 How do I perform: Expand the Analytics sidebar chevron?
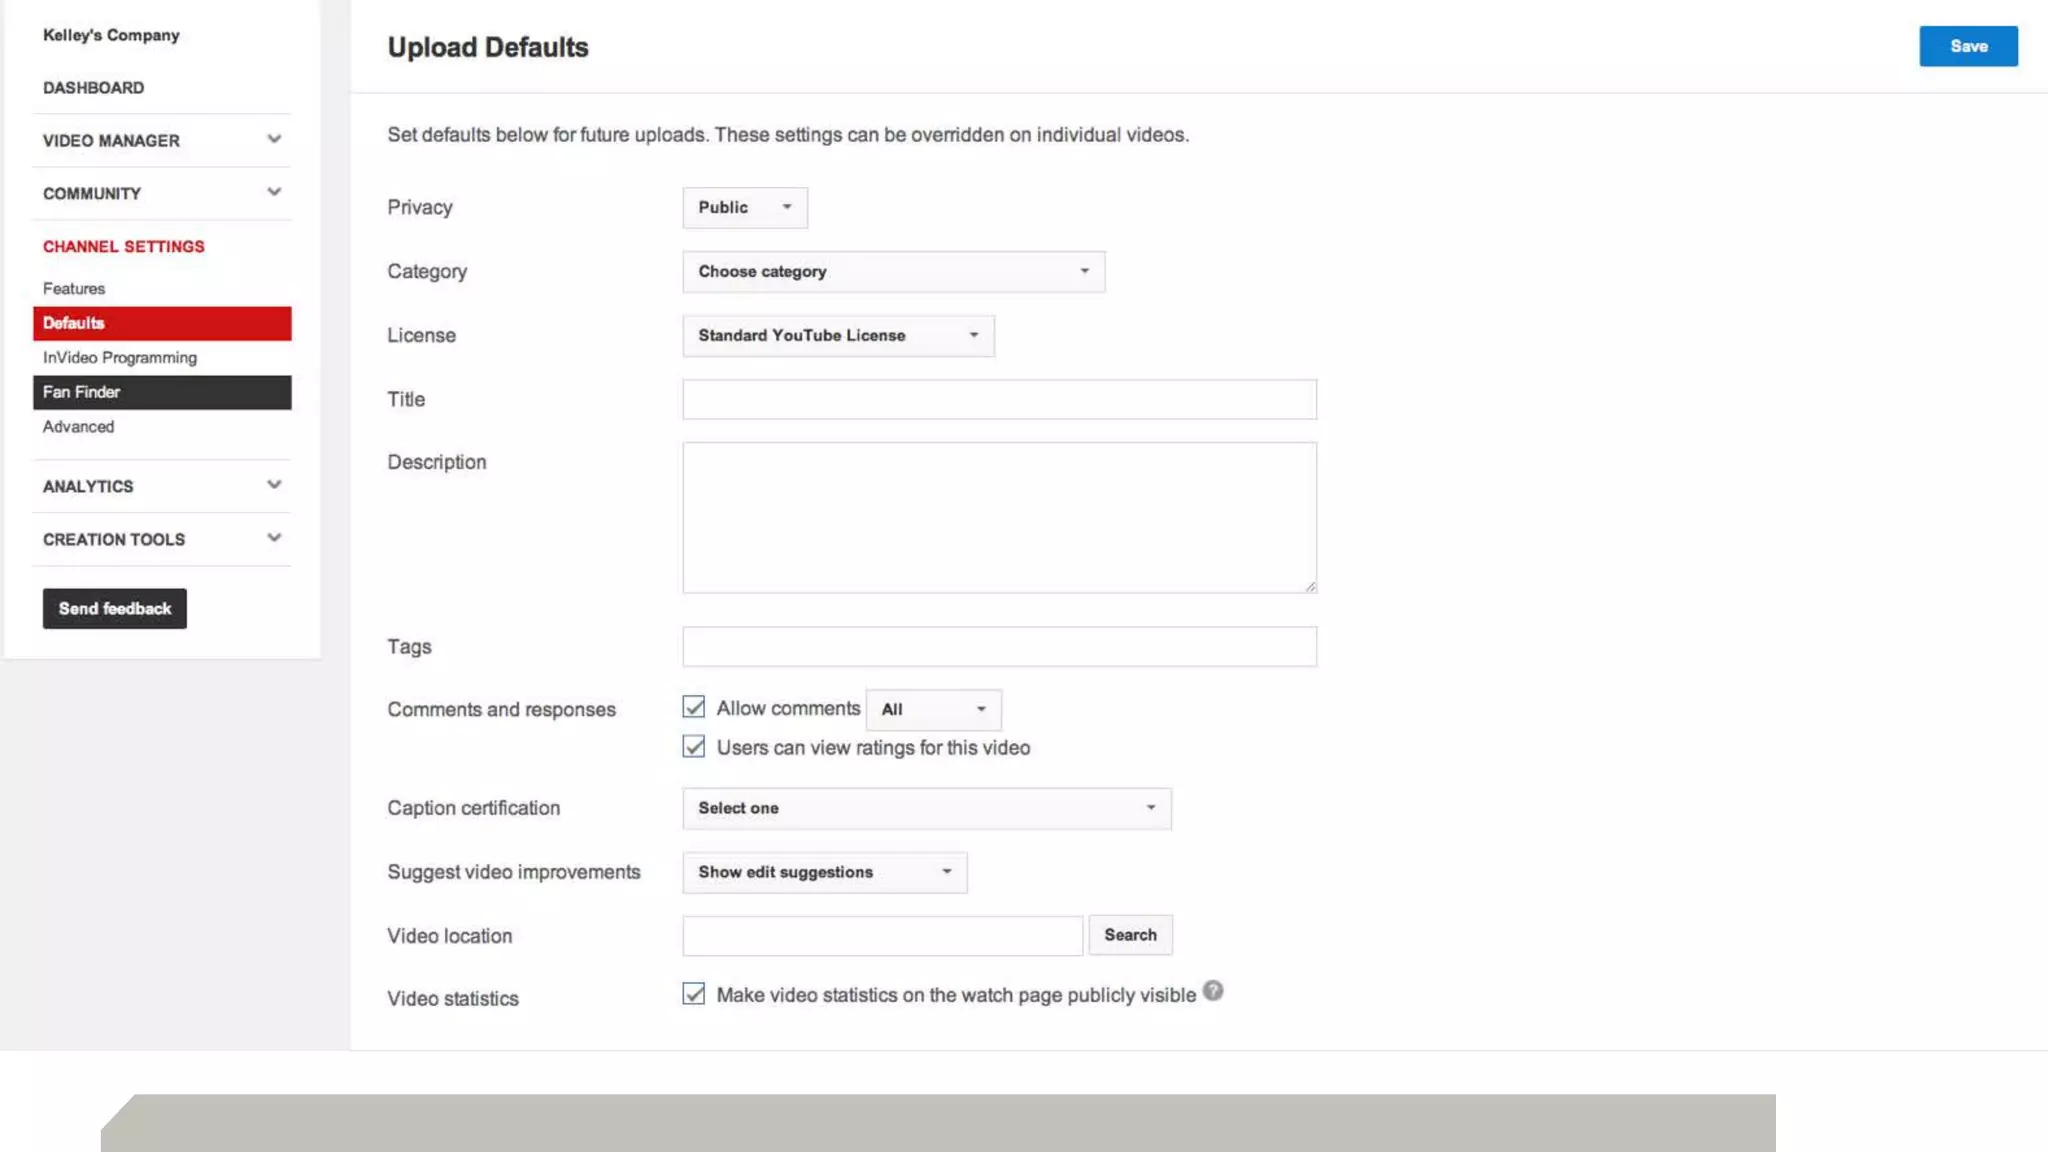click(274, 485)
